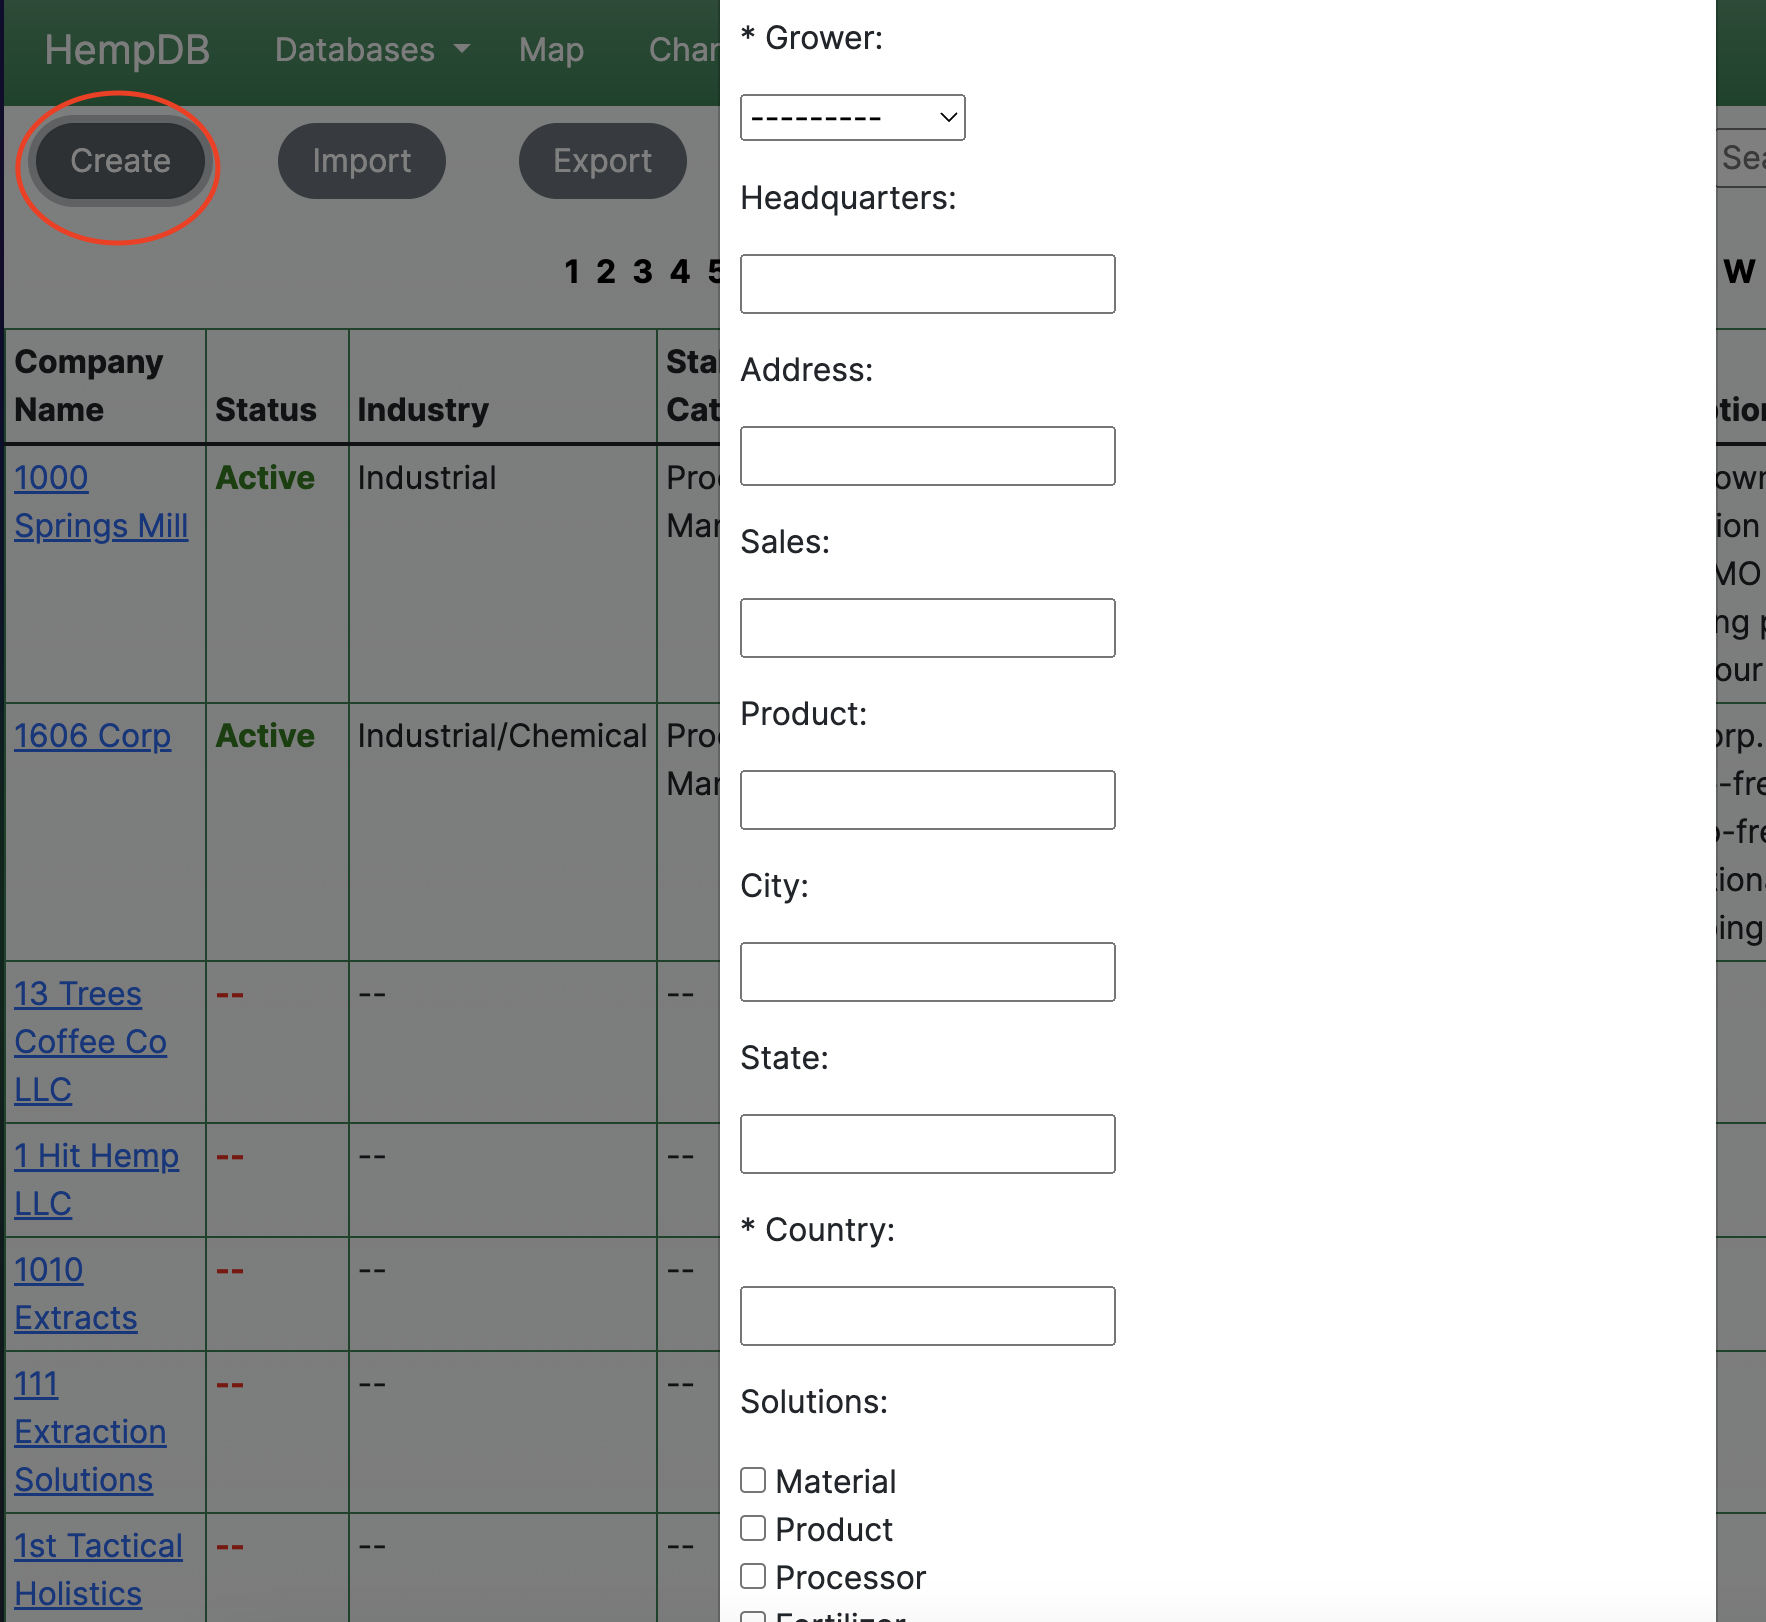1766x1622 pixels.
Task: Open the Grower dropdown
Action: [852, 118]
